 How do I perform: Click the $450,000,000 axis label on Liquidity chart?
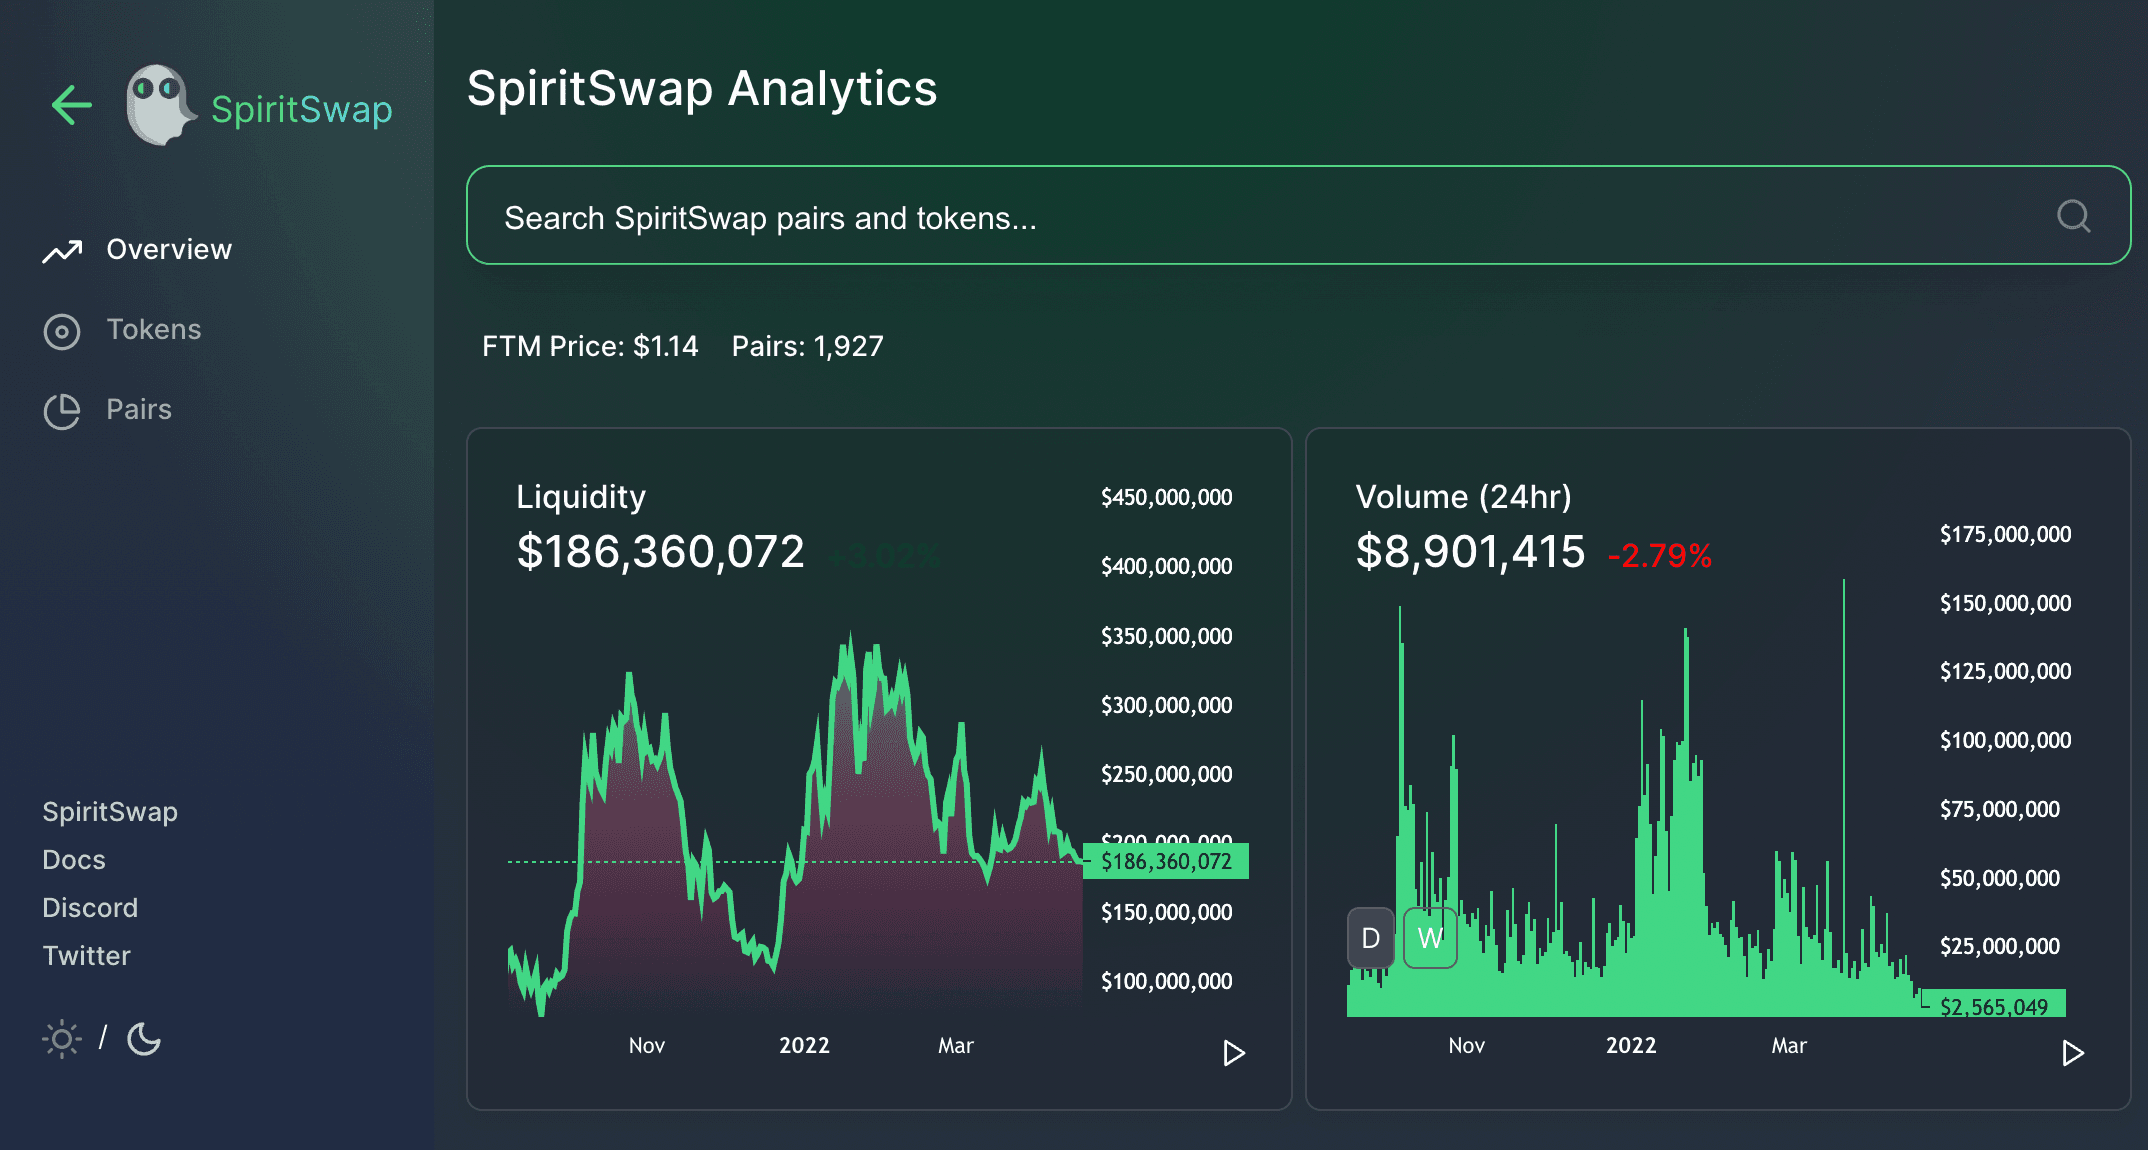coord(1166,497)
